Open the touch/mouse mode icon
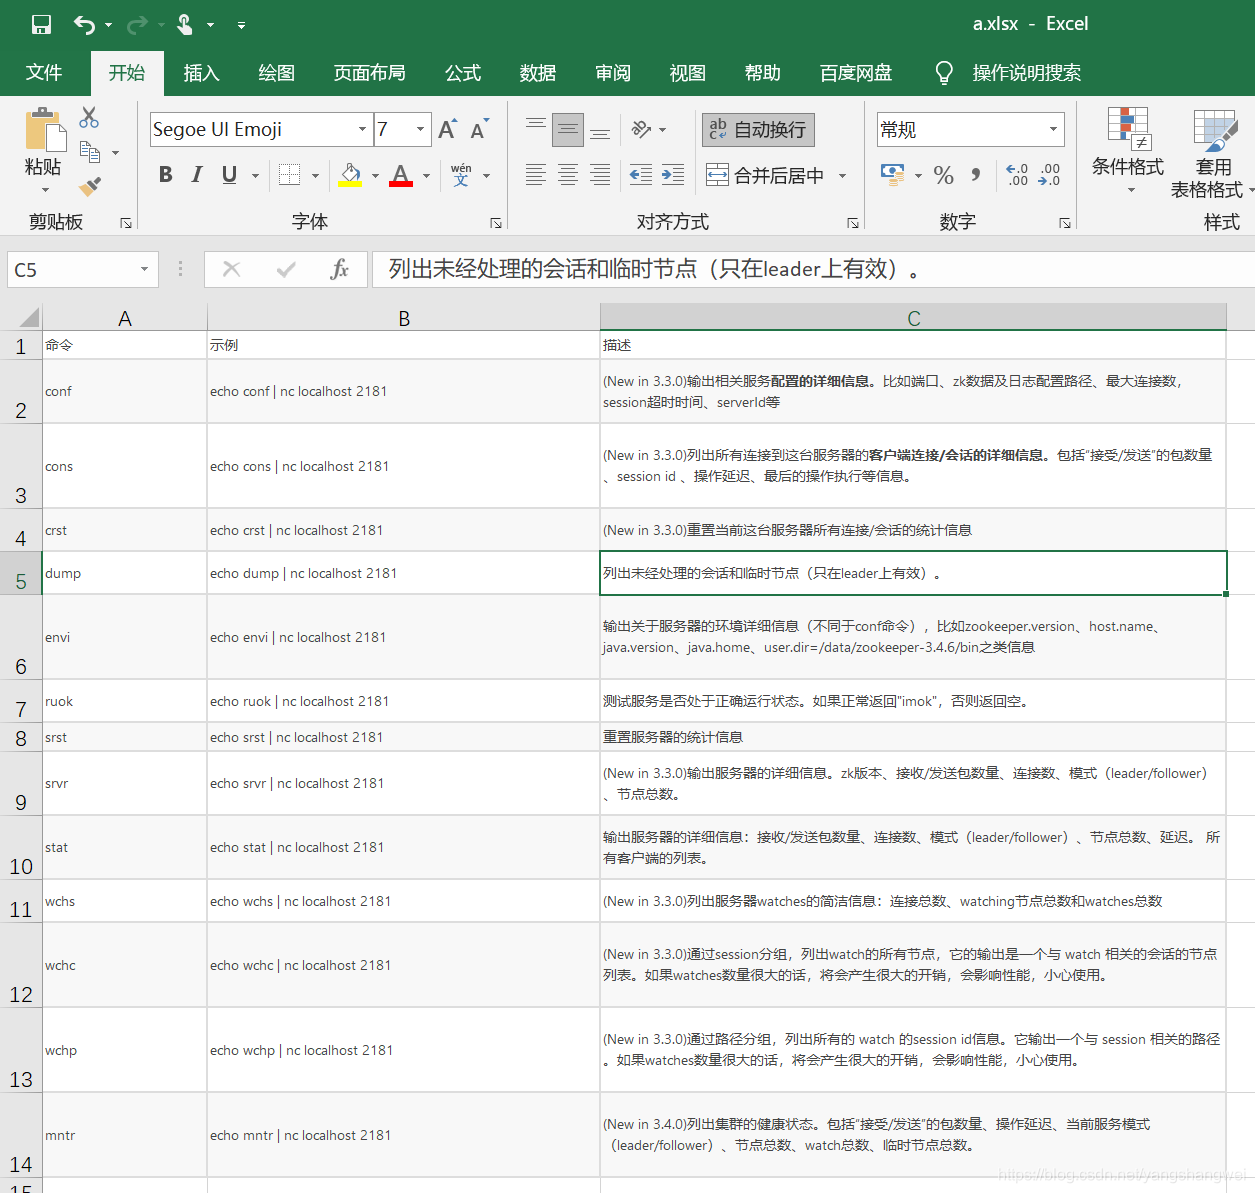 click(185, 24)
